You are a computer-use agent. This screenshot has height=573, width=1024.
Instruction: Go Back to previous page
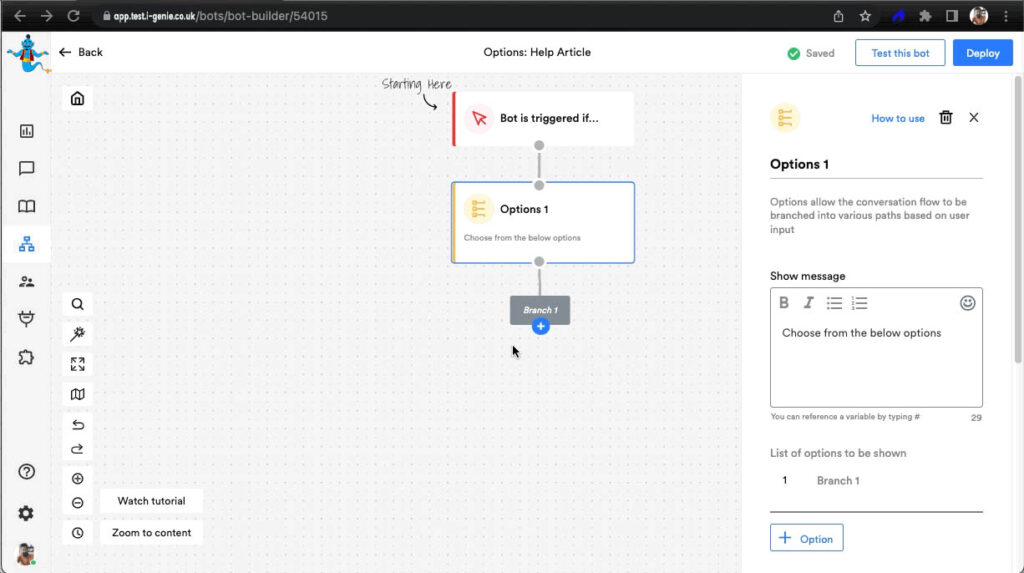coord(81,52)
